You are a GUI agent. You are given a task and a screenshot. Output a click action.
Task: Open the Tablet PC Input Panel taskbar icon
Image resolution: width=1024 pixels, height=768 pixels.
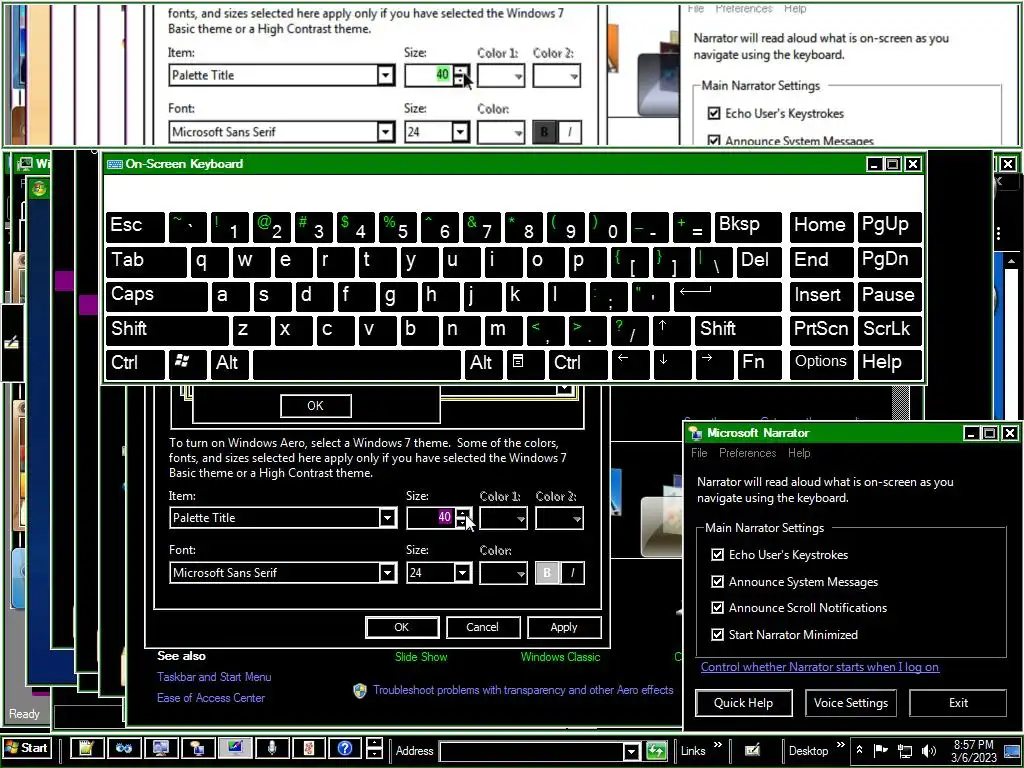752,750
